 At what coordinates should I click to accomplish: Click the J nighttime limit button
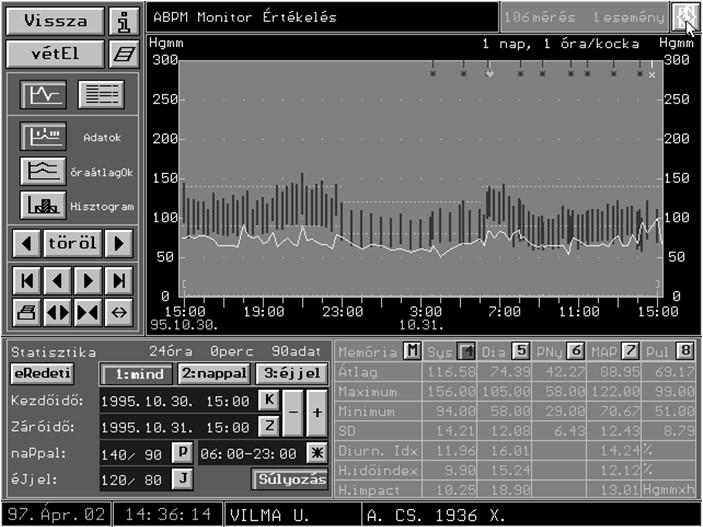coord(183,479)
